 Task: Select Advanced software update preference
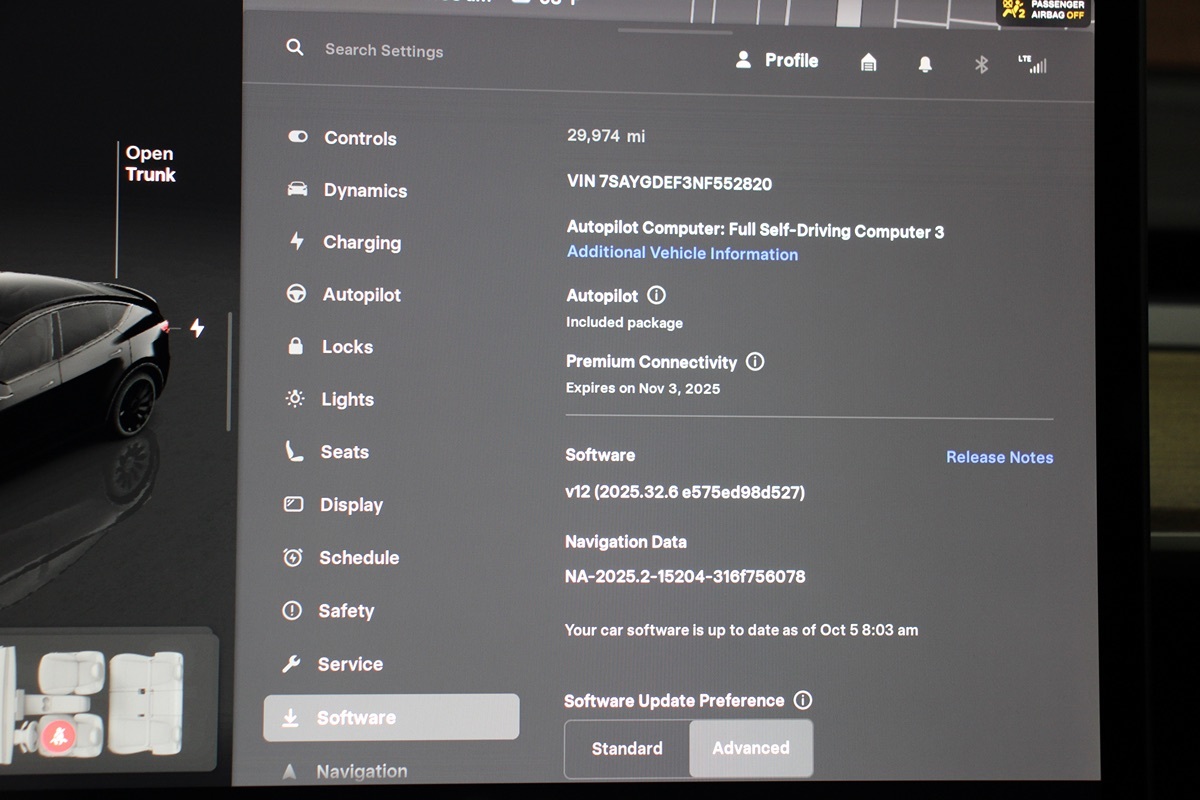(x=751, y=748)
